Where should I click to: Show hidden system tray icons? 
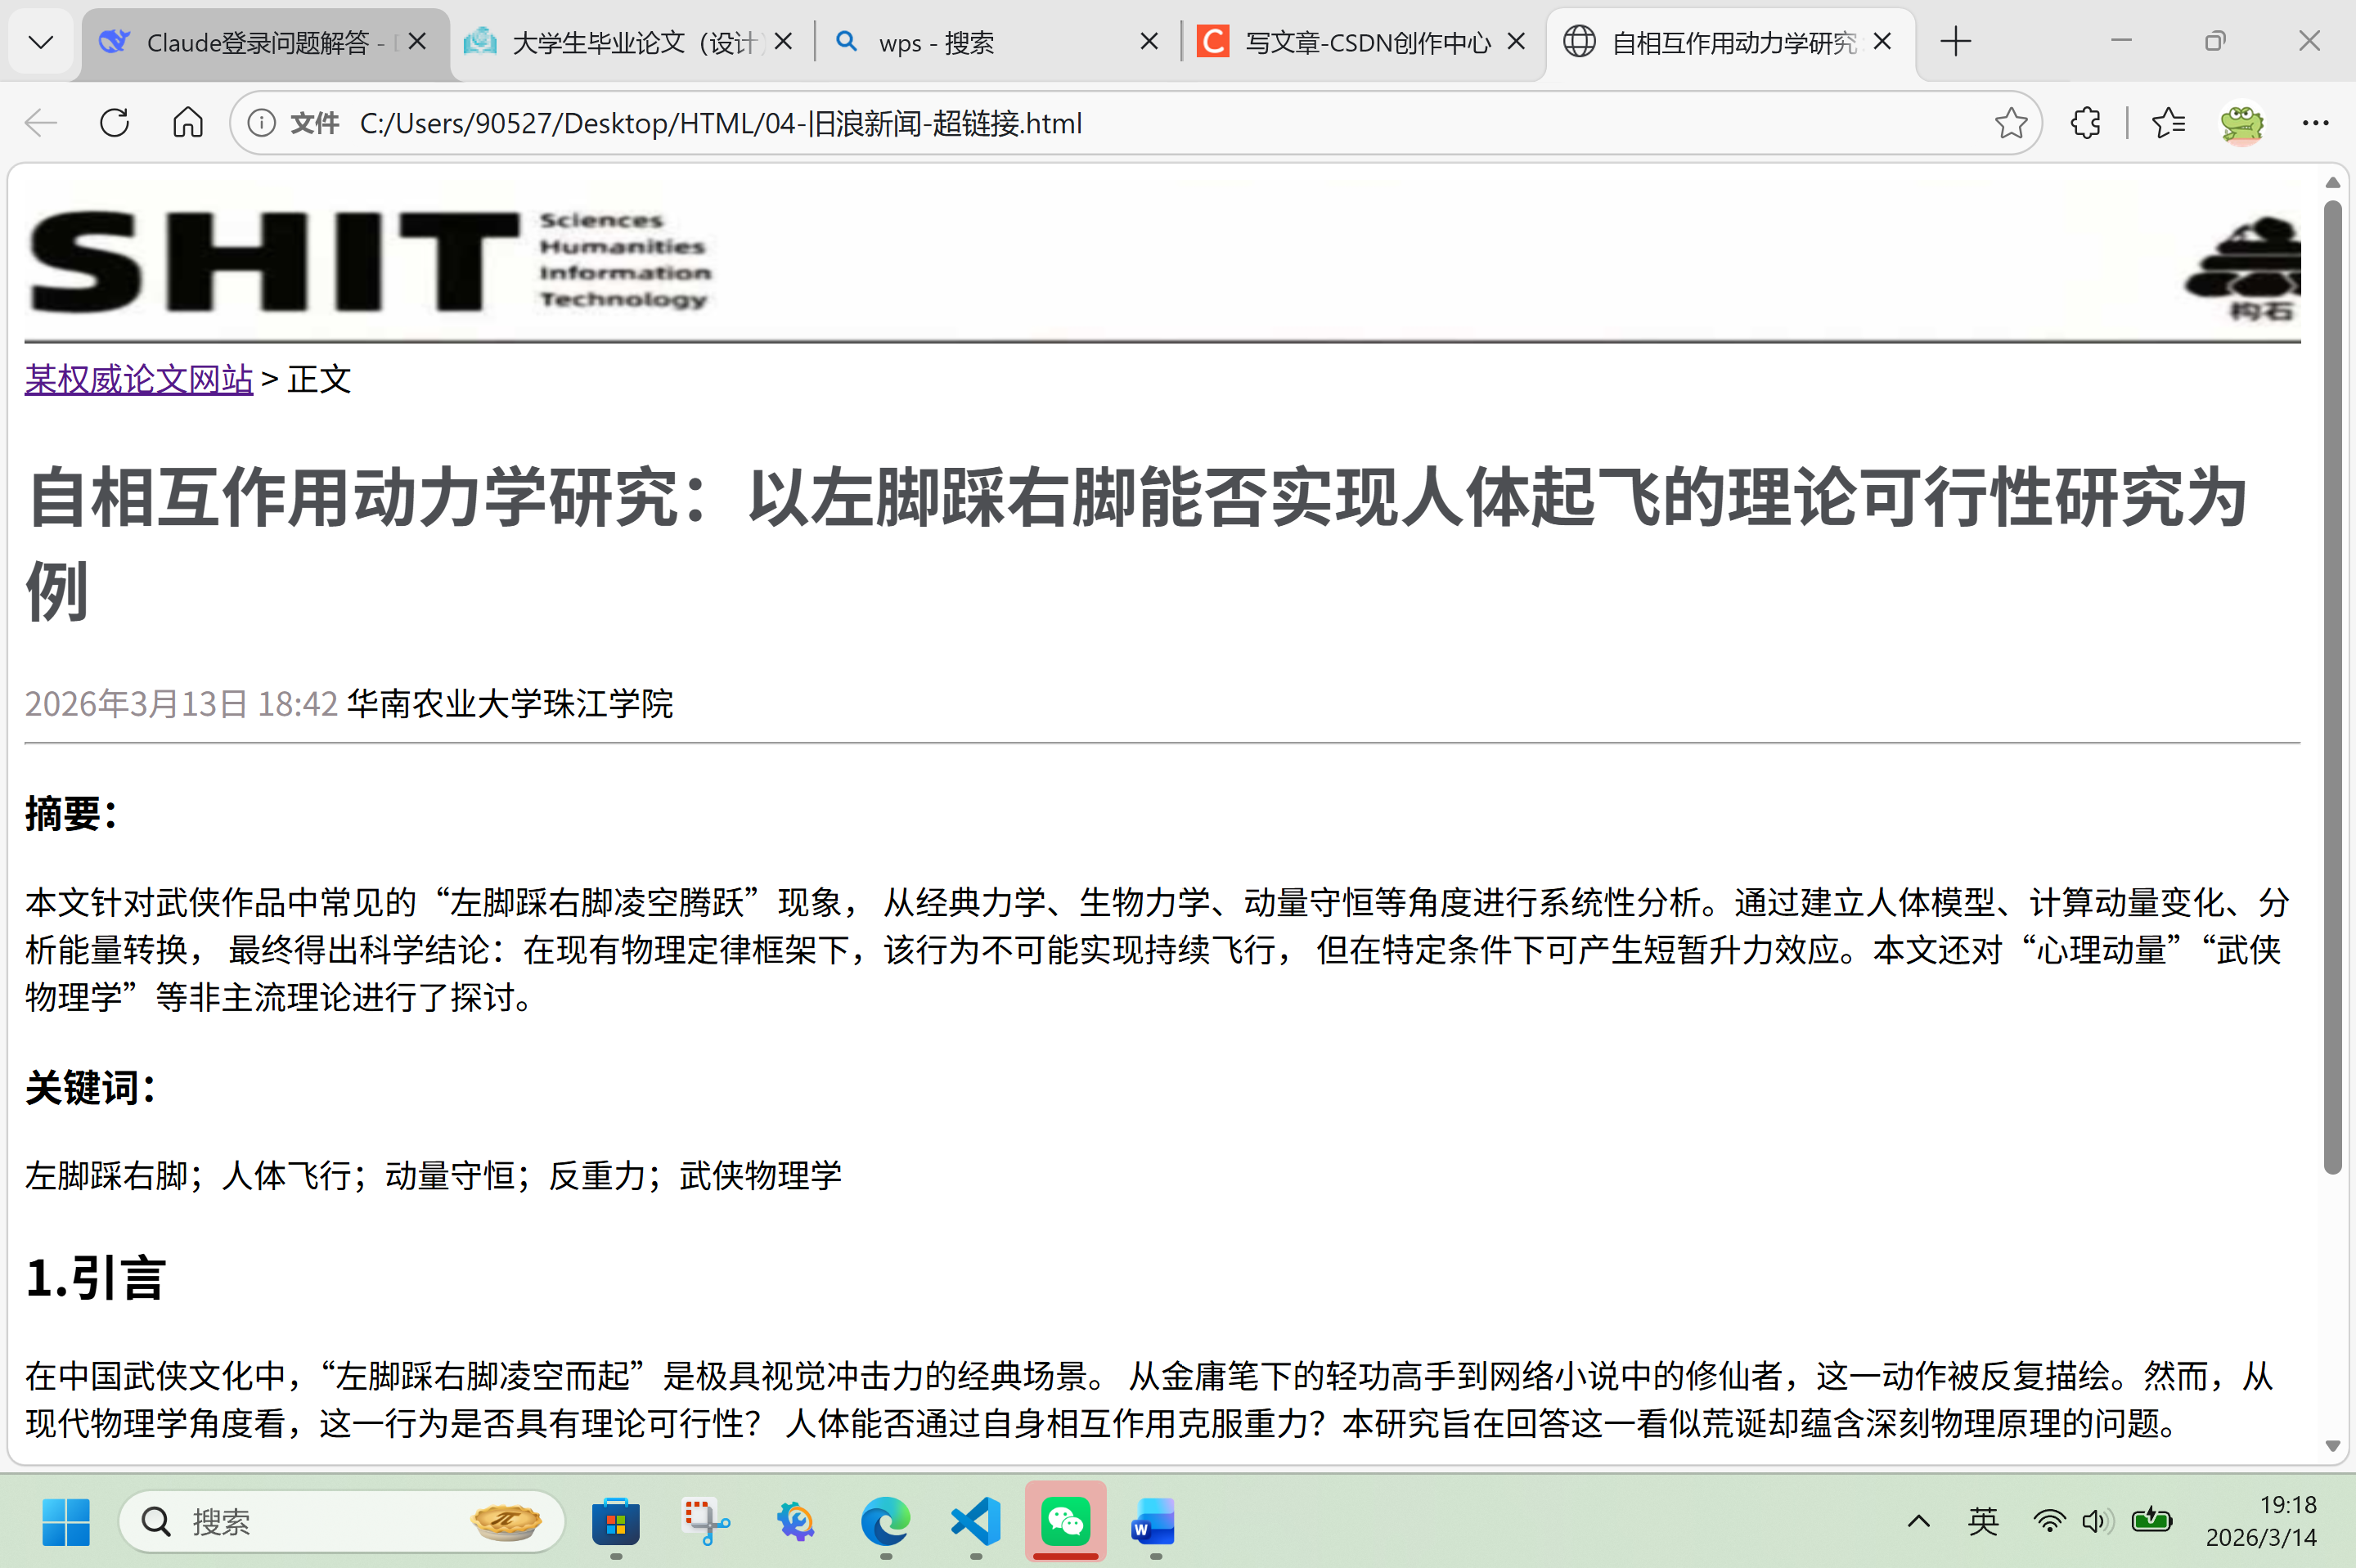(x=1918, y=1522)
